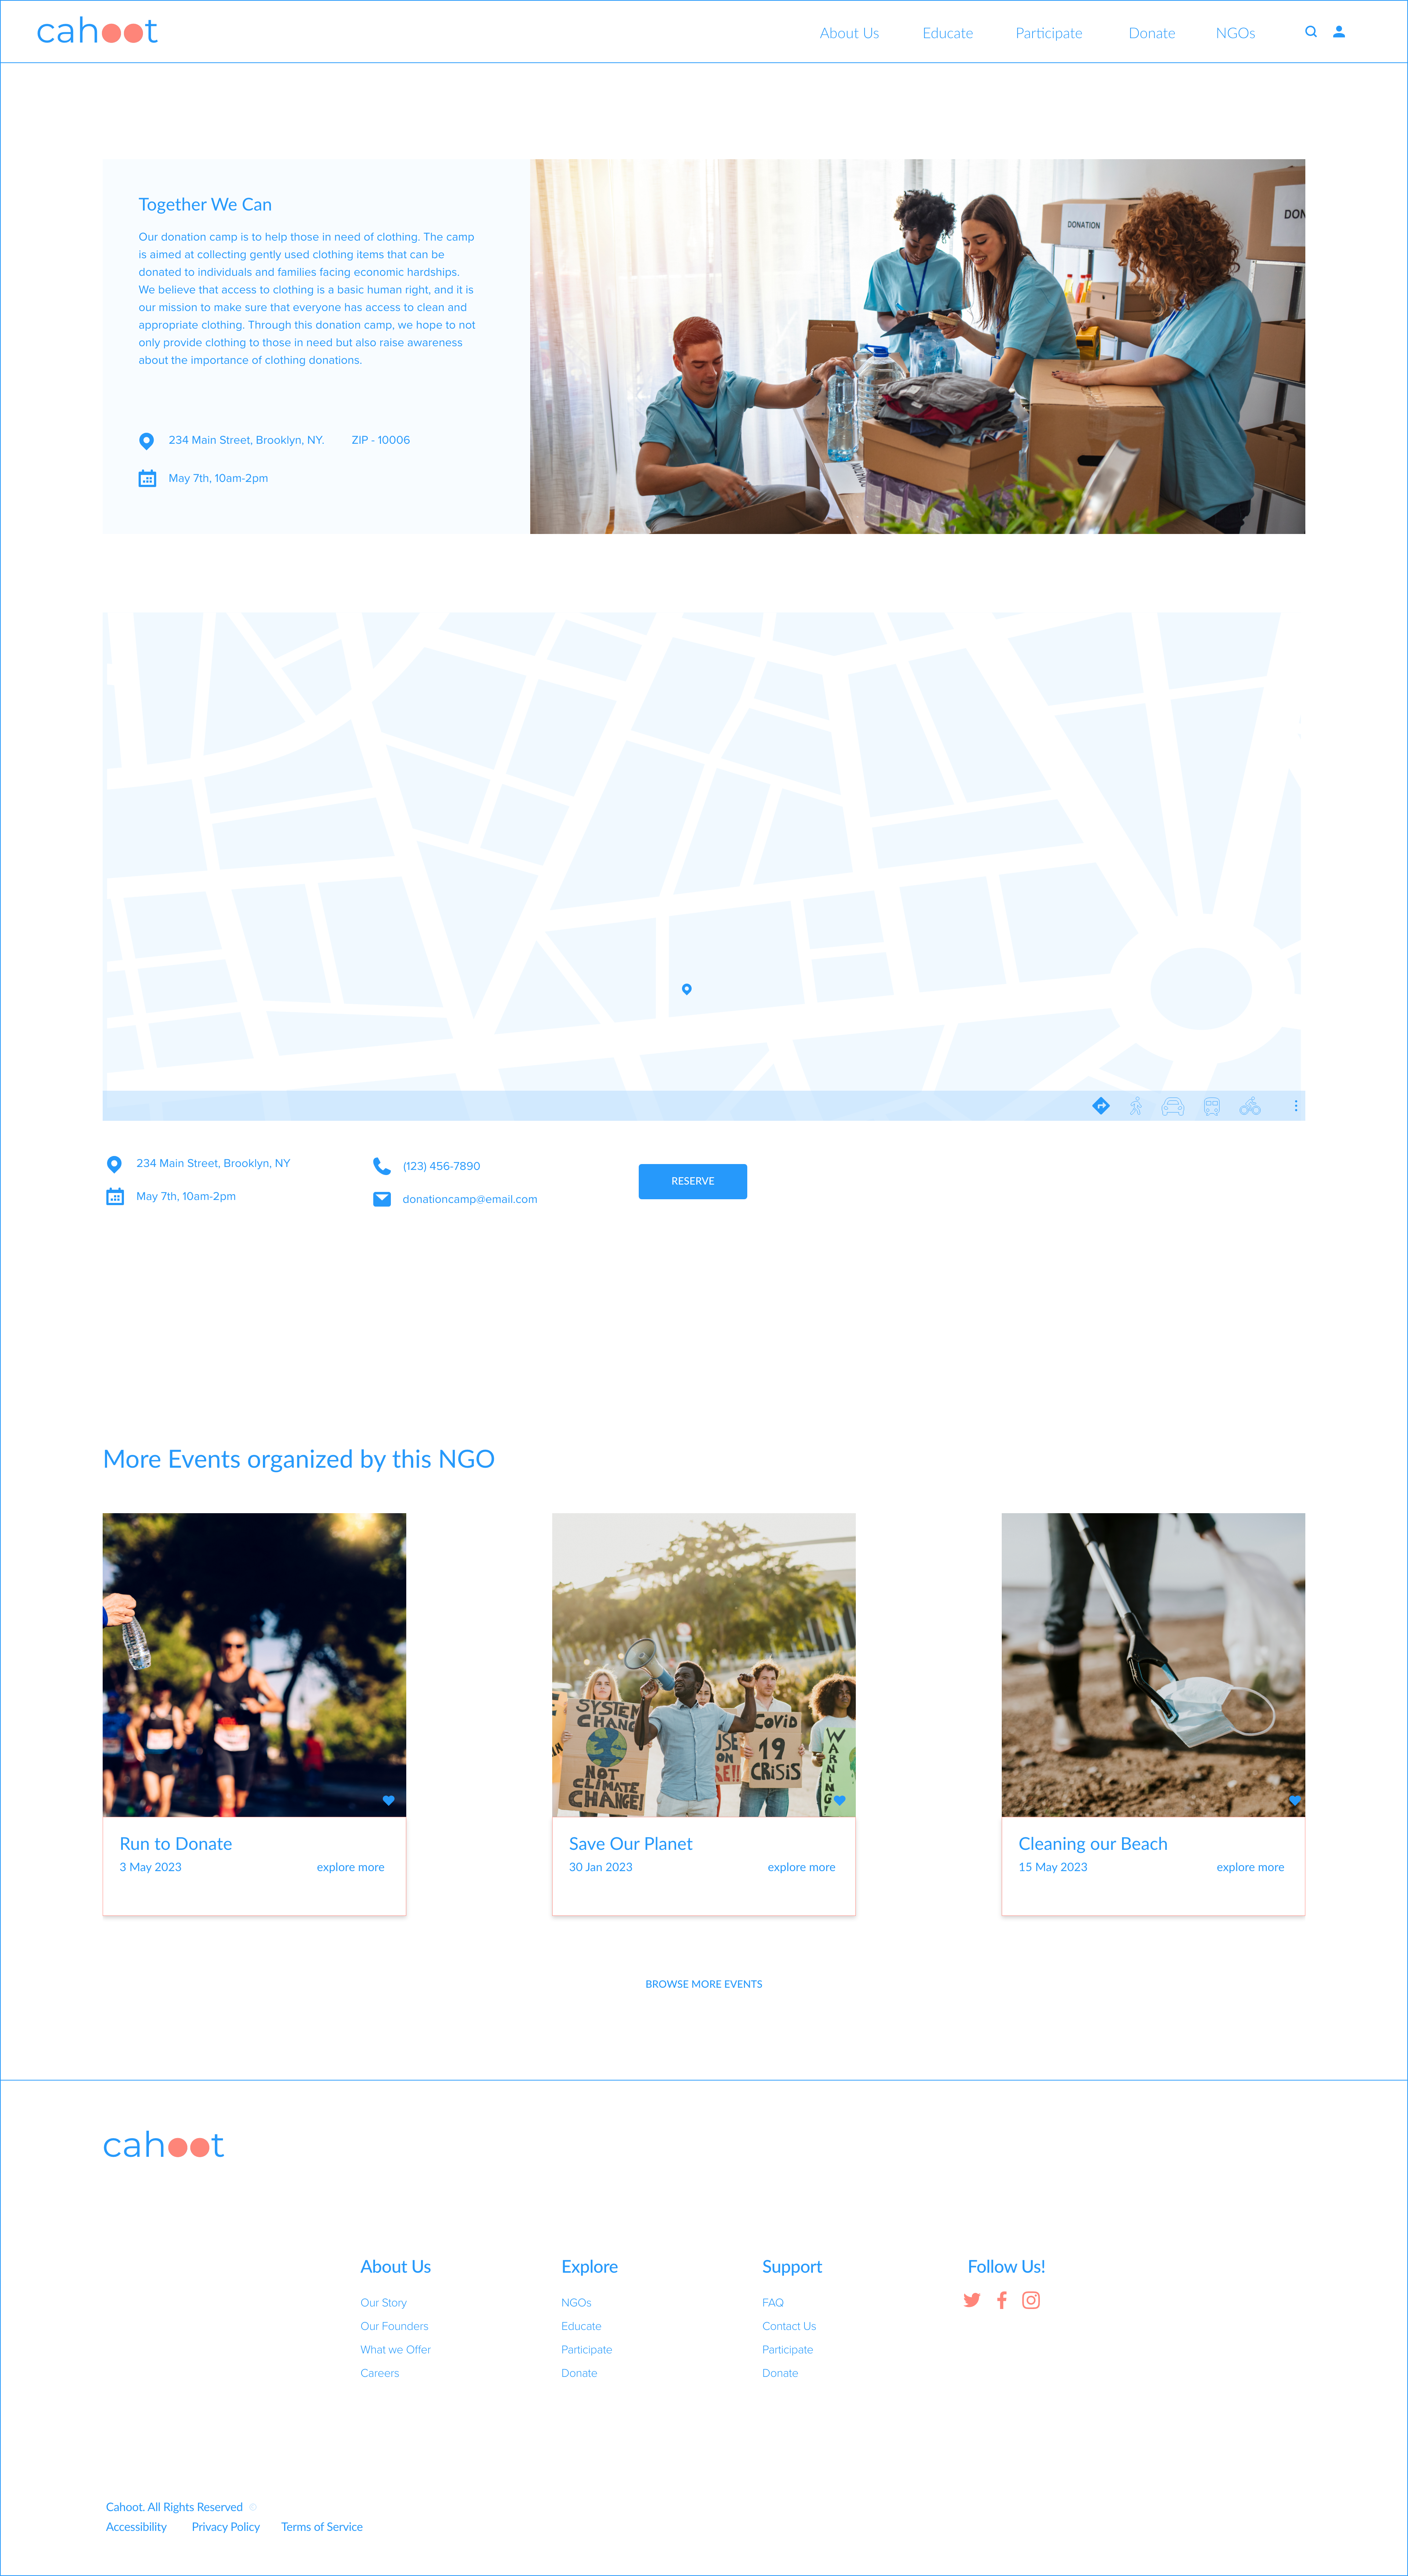
Task: Open Participate in the top navigation
Action: pyautogui.click(x=1049, y=33)
